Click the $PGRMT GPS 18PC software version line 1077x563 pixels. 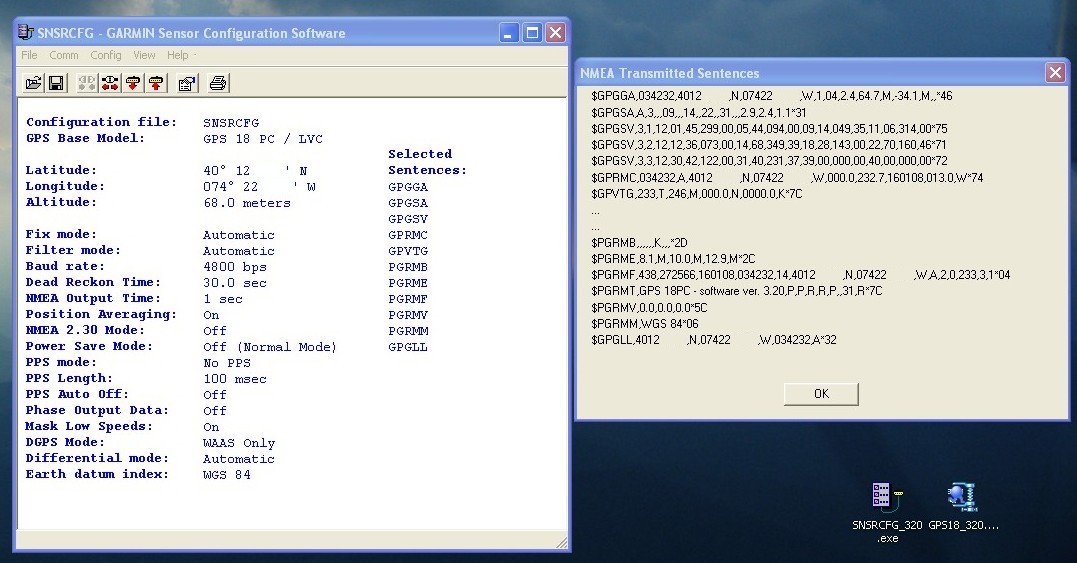point(736,291)
